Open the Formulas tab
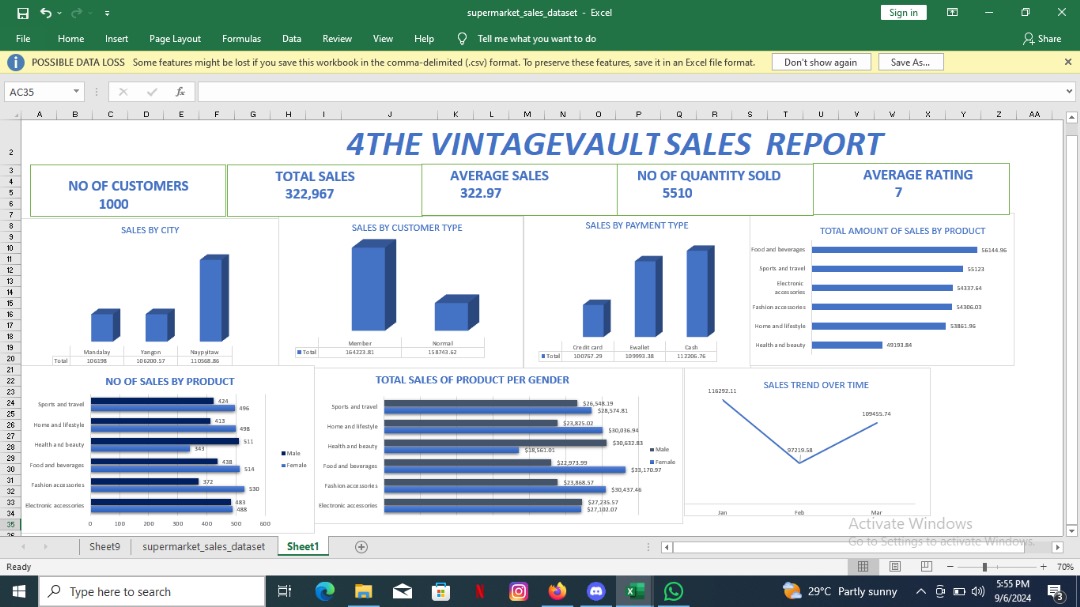The height and width of the screenshot is (607, 1080). 241,39
